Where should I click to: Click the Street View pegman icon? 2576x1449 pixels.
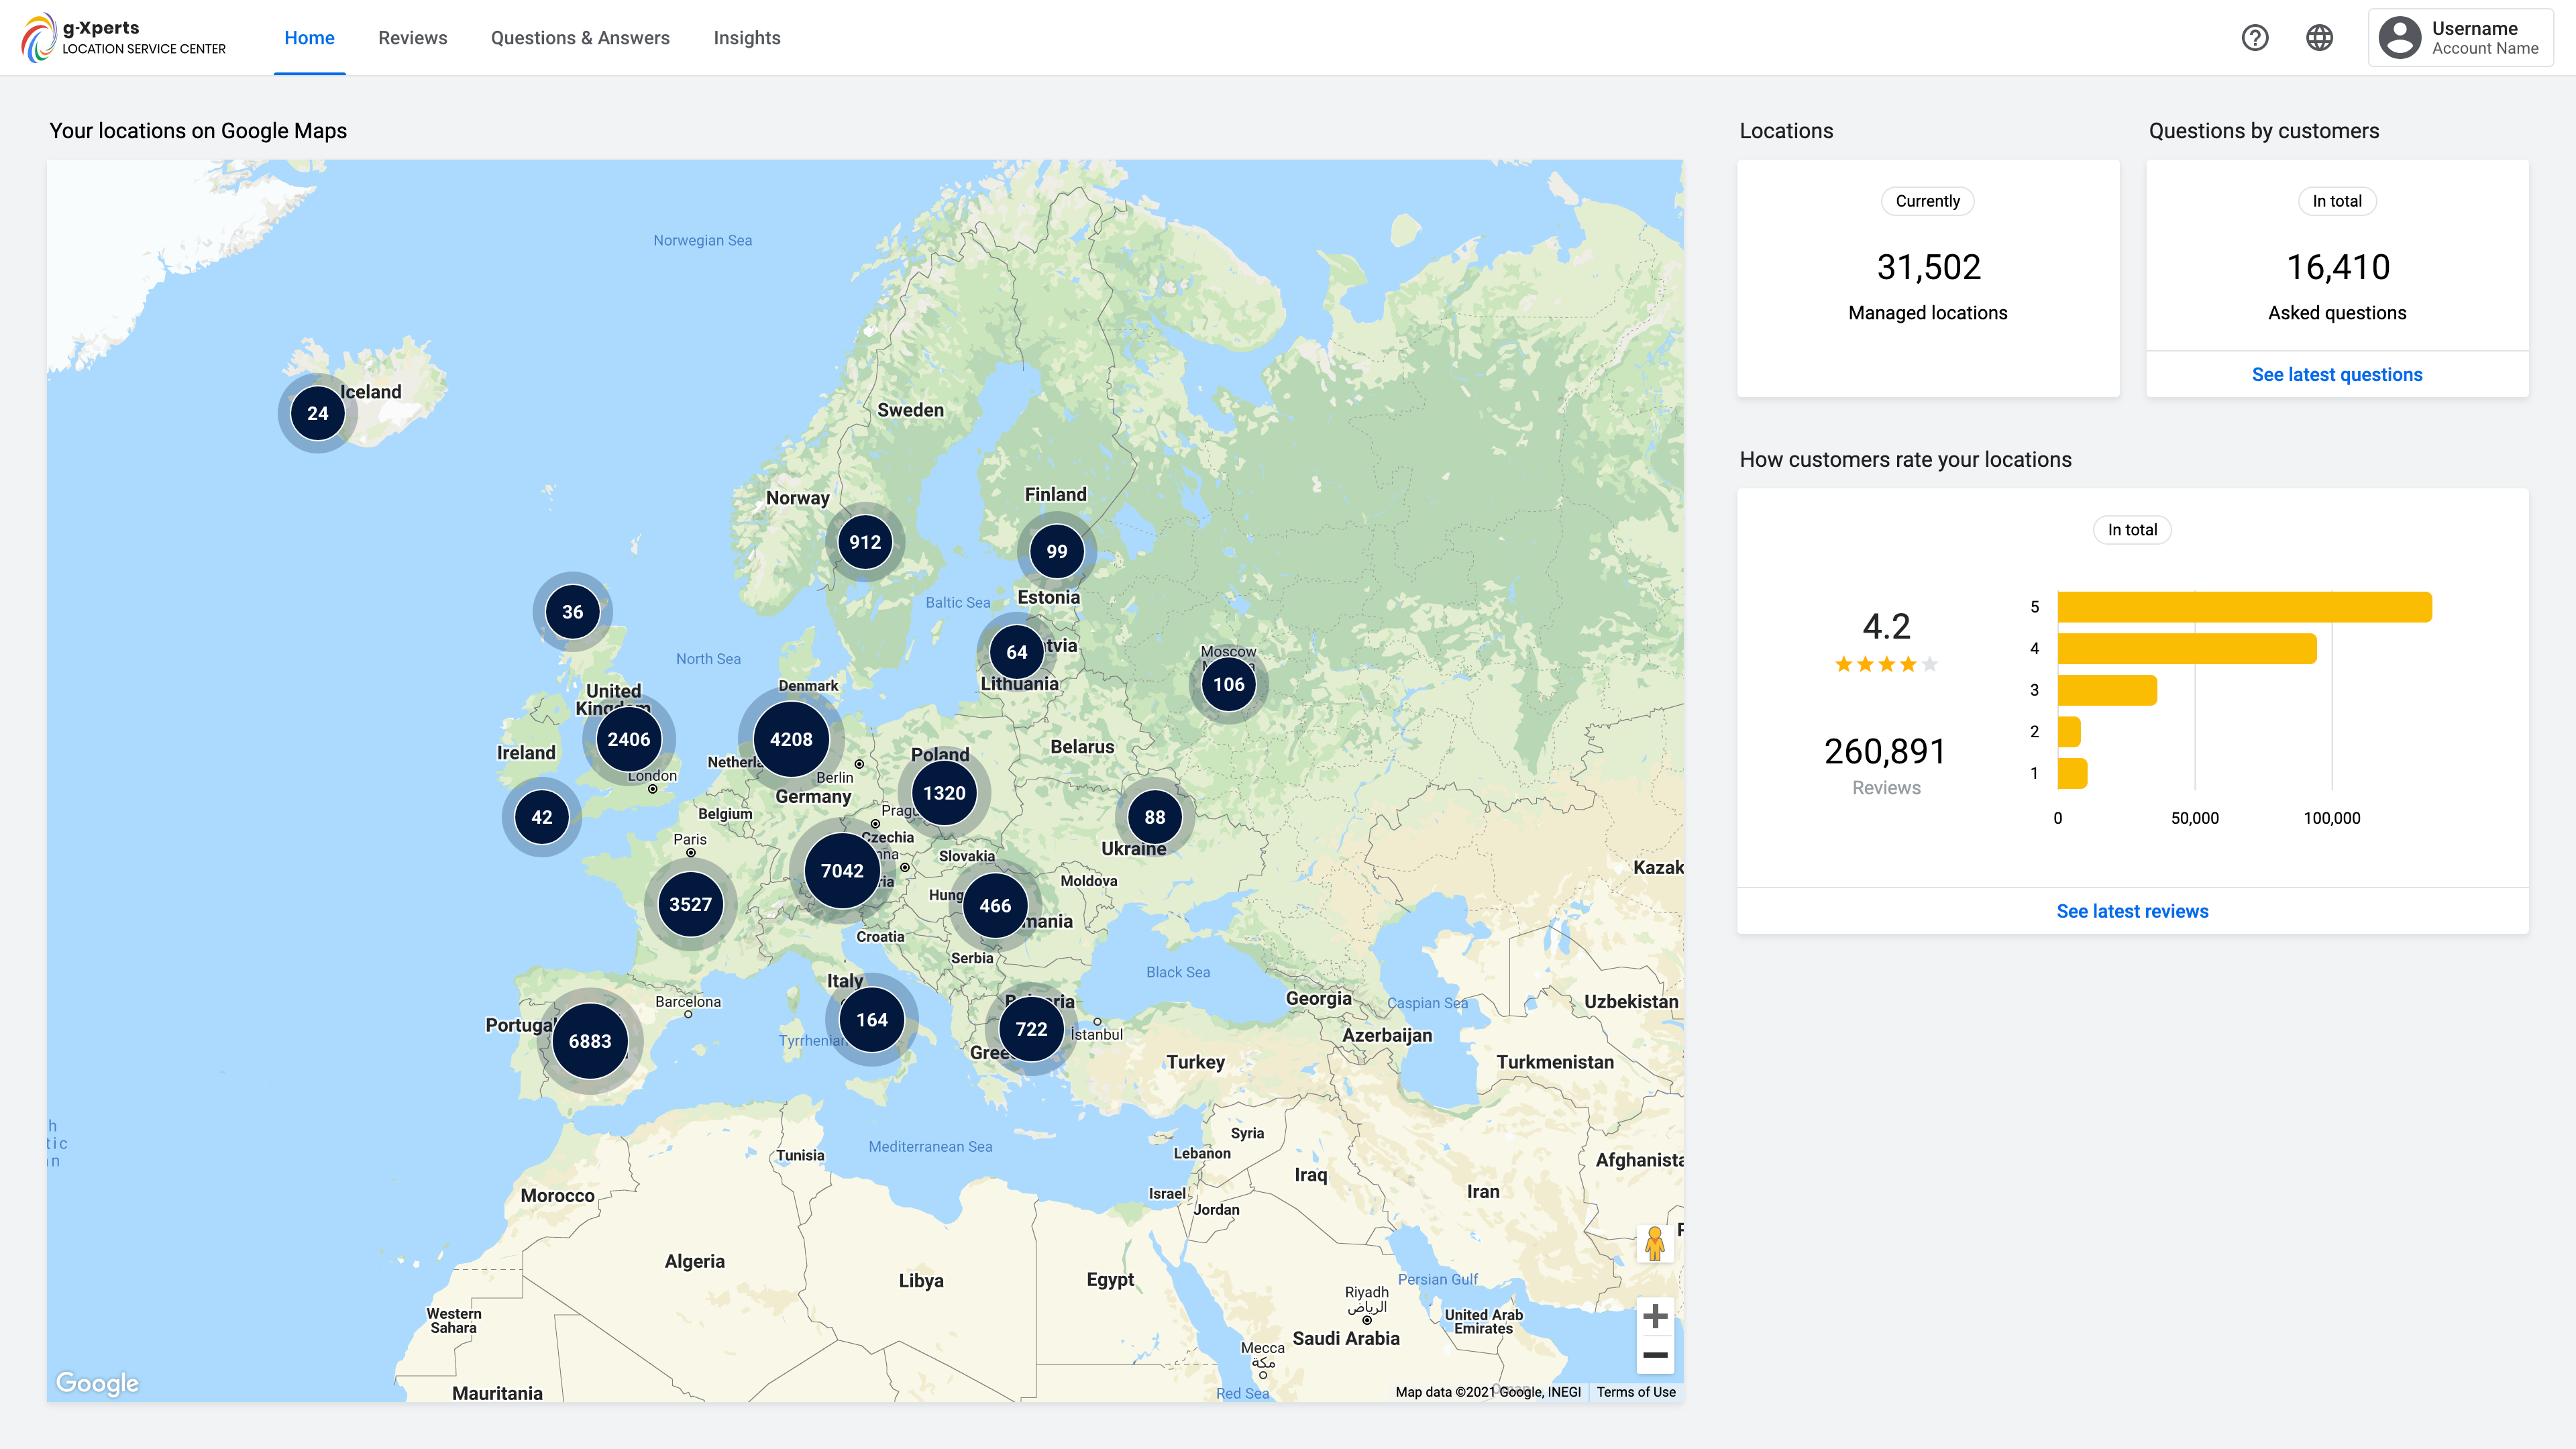point(1654,1243)
